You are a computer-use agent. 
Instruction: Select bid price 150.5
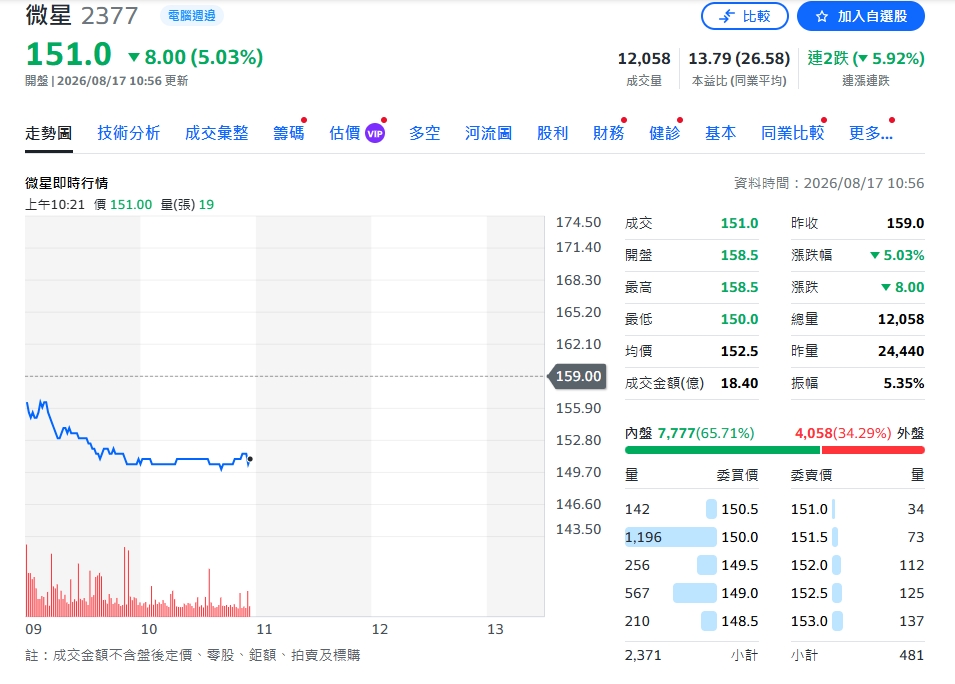739,509
